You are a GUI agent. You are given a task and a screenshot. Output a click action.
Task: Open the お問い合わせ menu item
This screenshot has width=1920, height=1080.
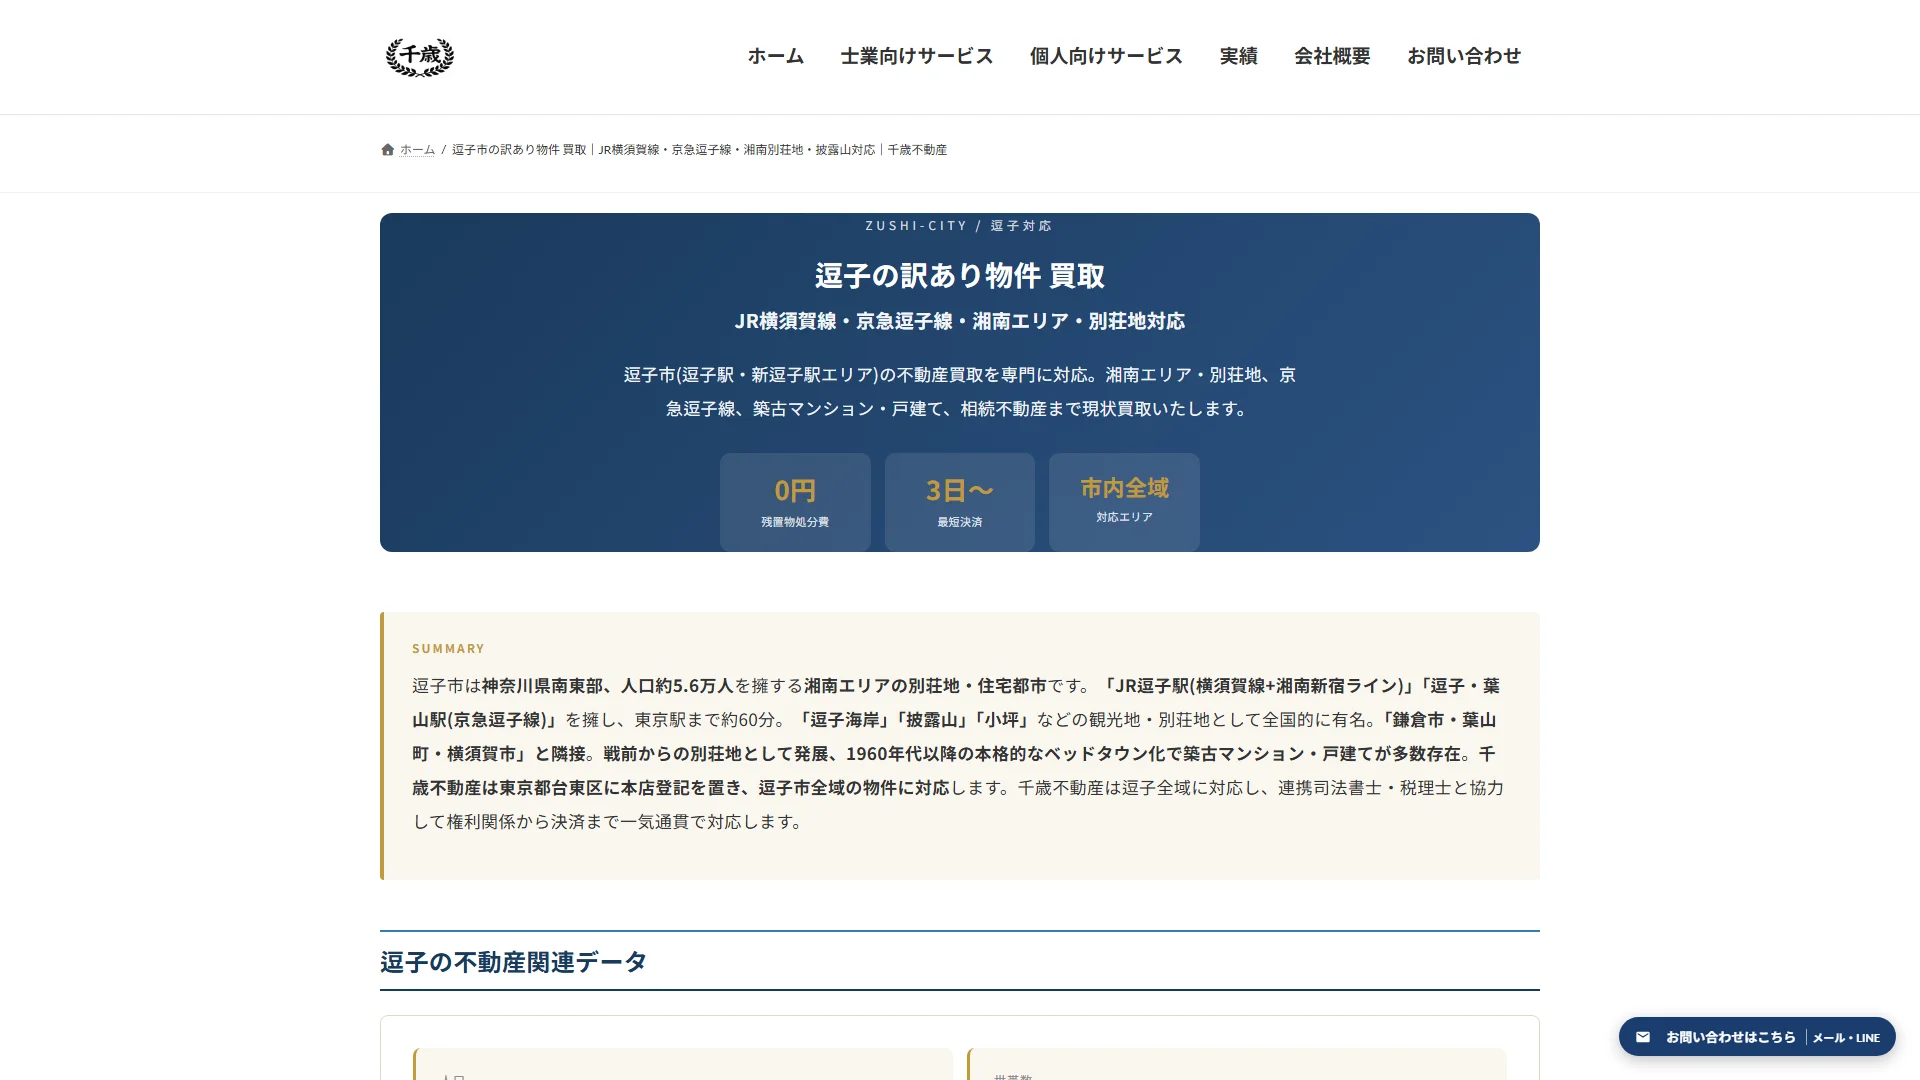[x=1464, y=56]
